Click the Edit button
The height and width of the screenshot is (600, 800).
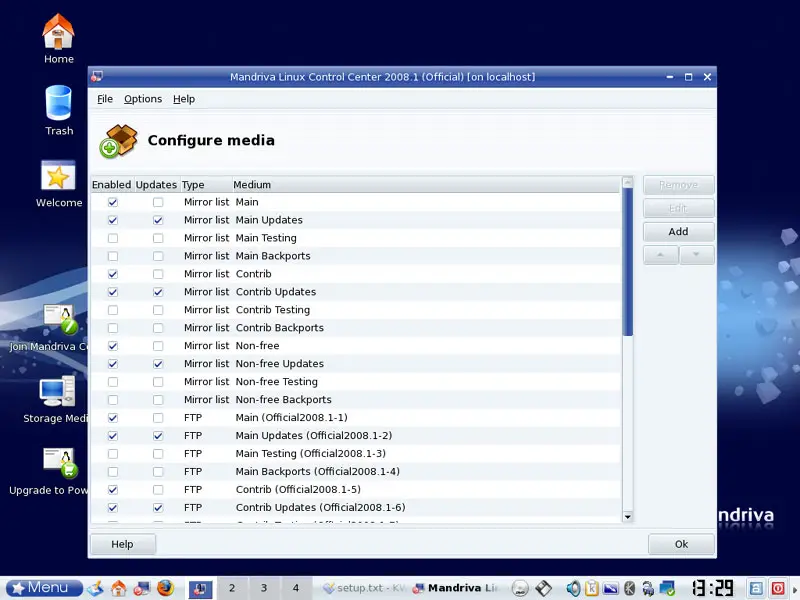coord(678,208)
